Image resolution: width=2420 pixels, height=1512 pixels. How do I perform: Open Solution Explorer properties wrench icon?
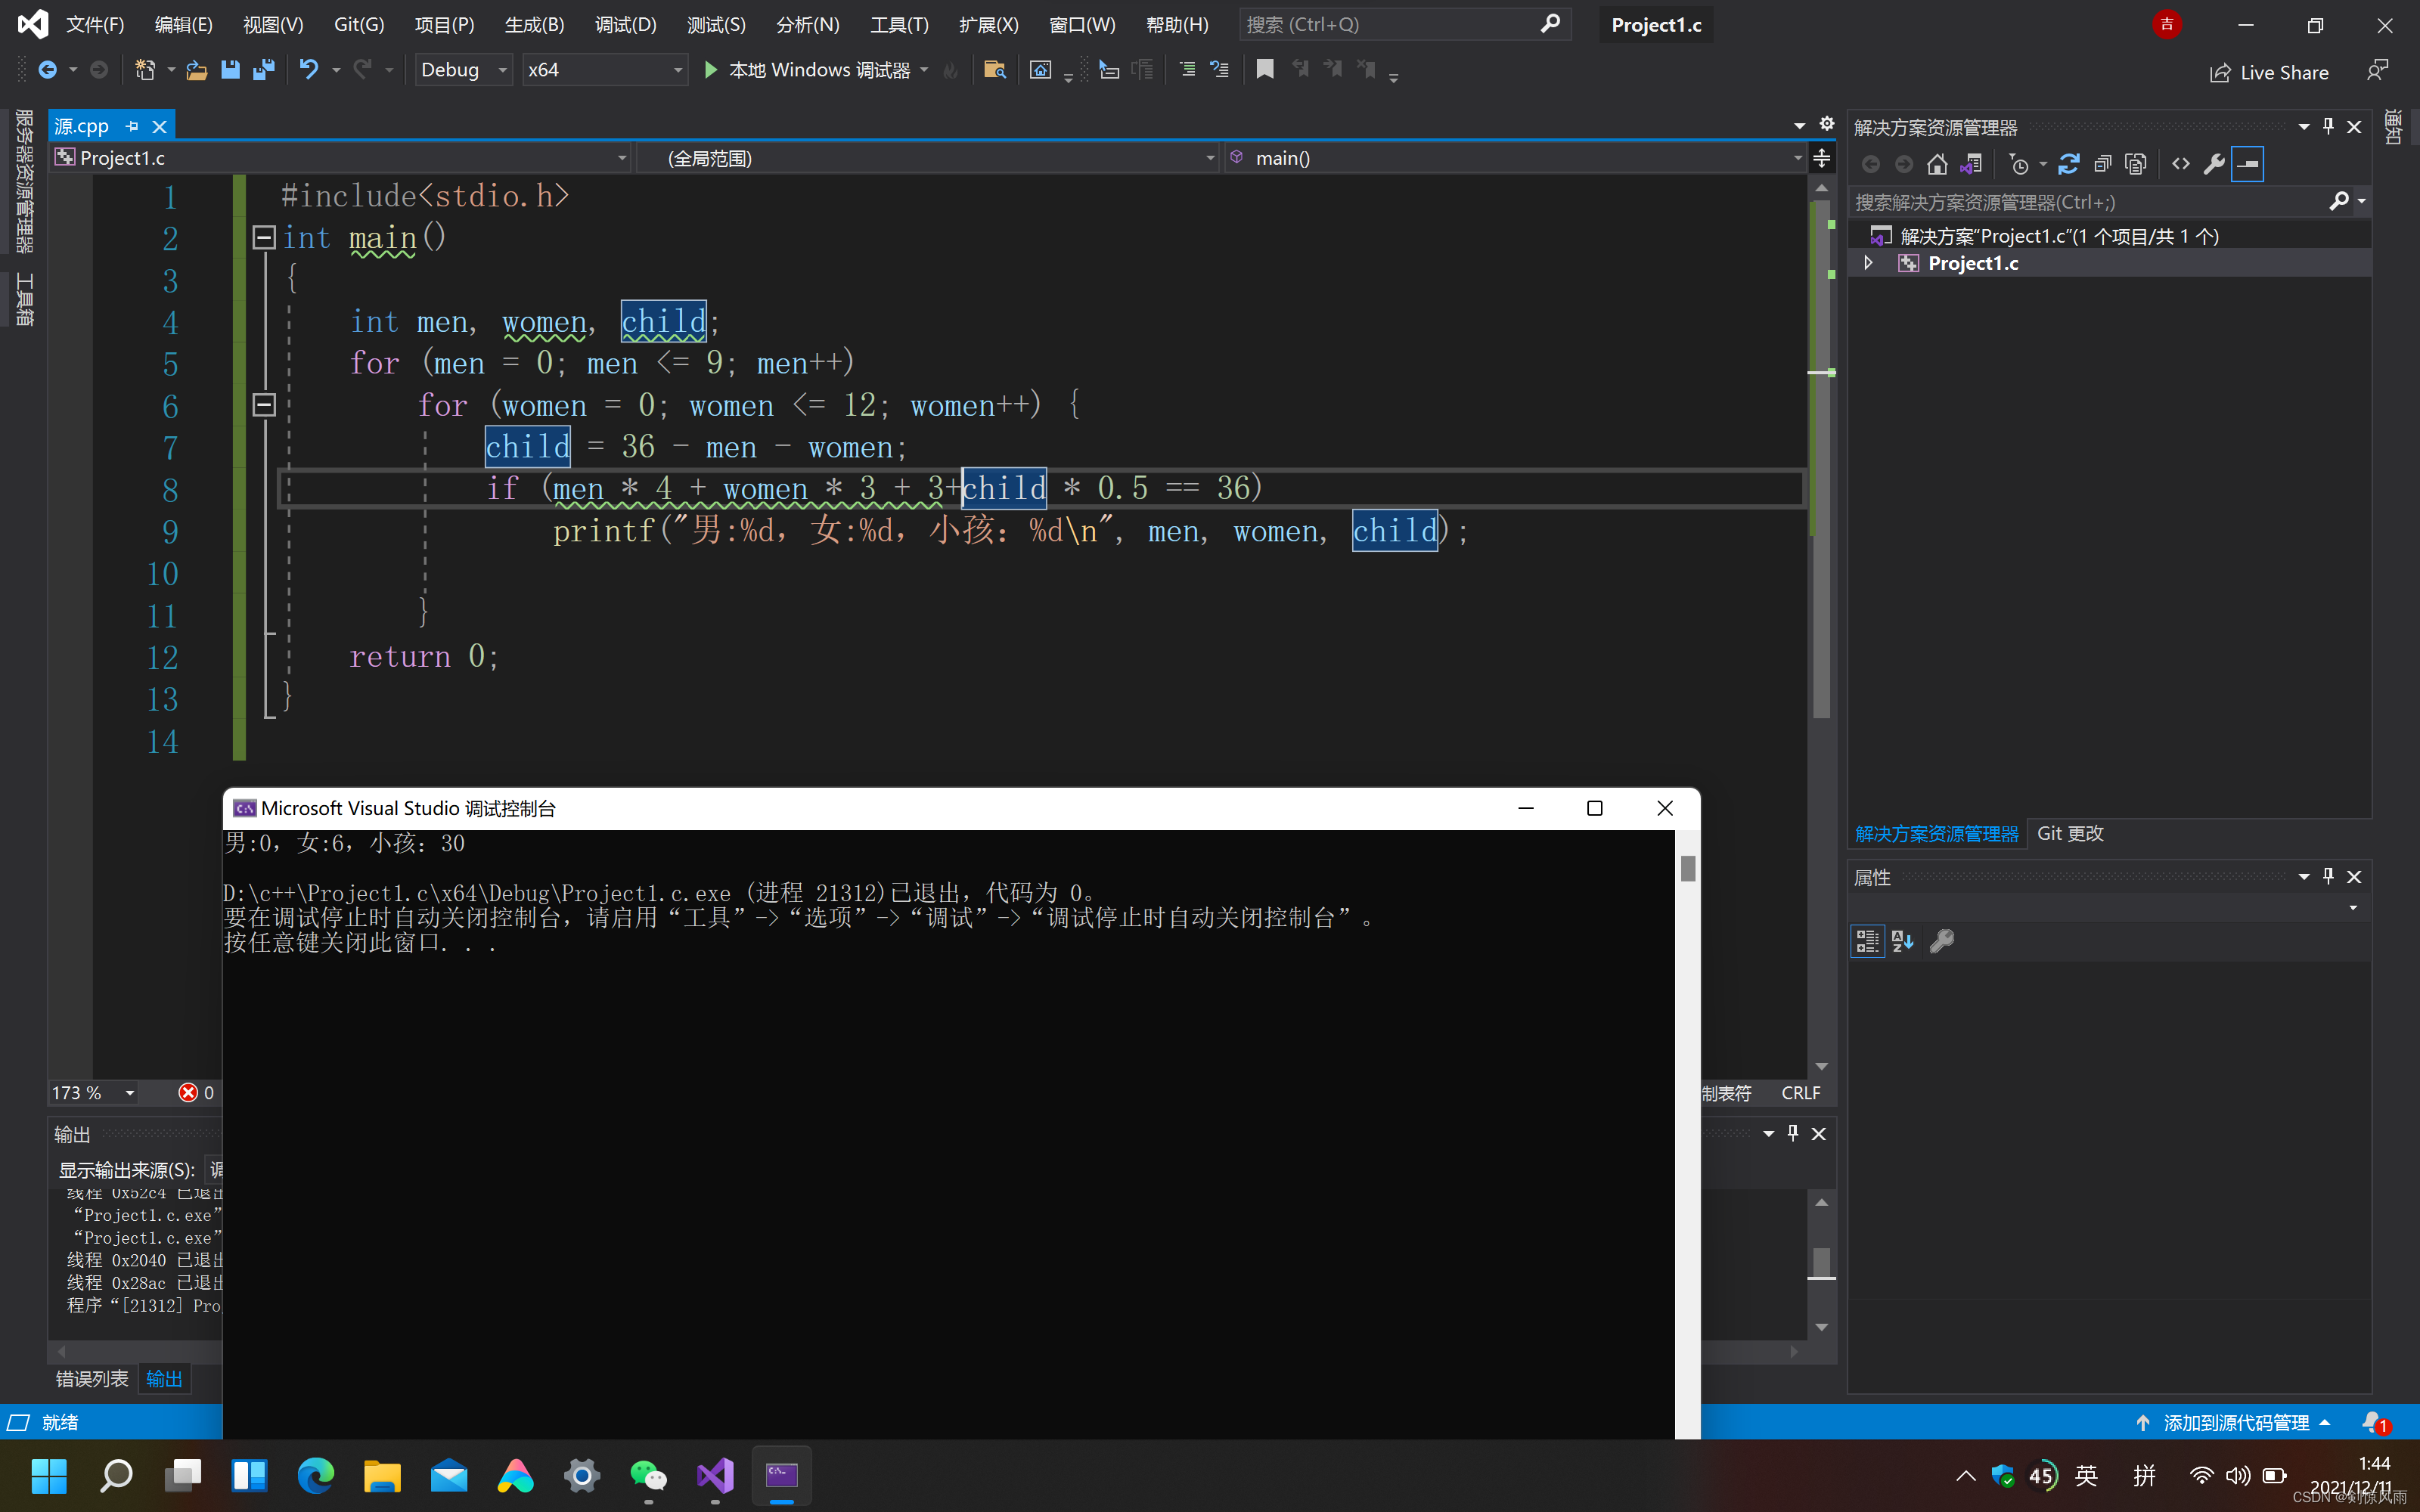pyautogui.click(x=2214, y=164)
